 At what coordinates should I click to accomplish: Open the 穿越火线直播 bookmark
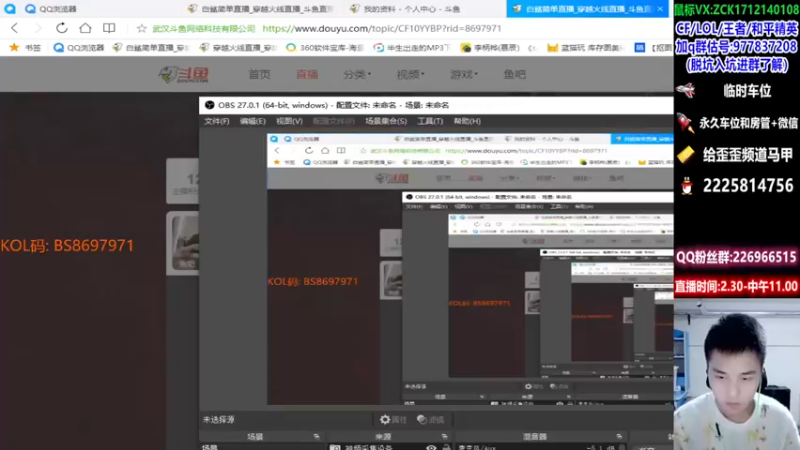coord(238,47)
